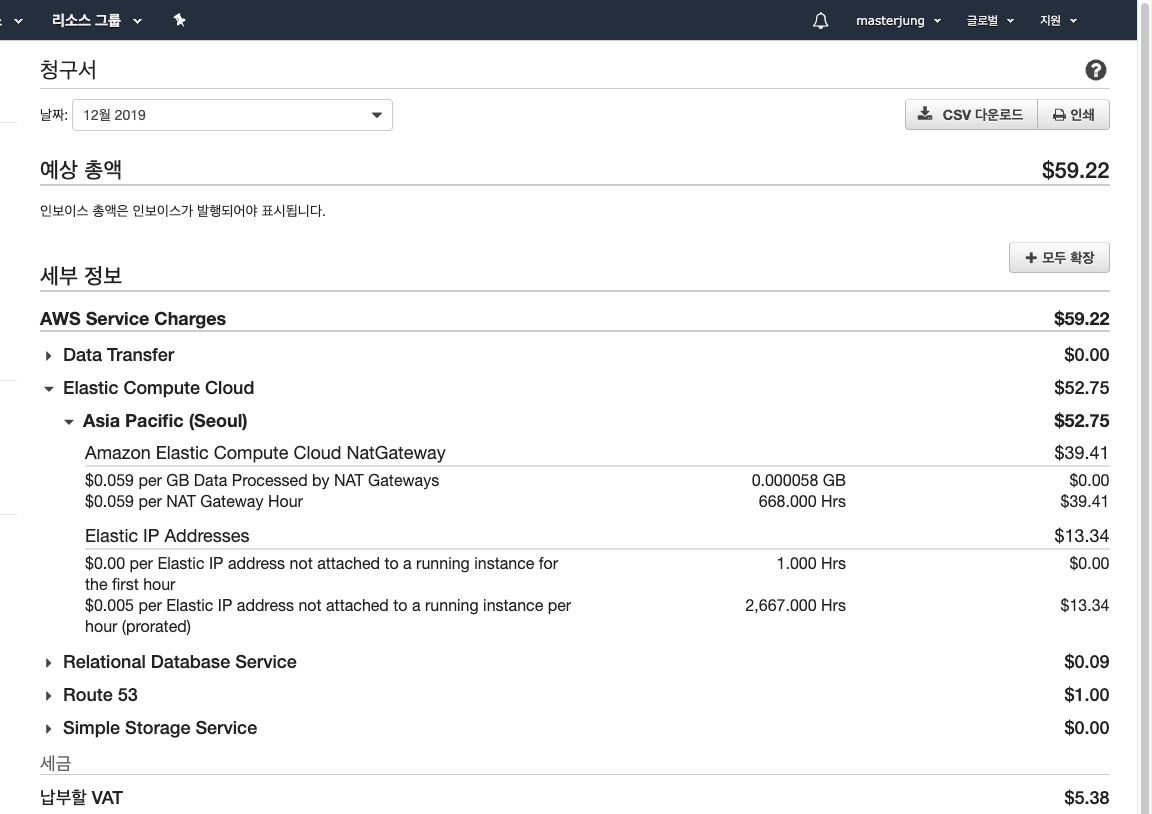Image resolution: width=1152 pixels, height=814 pixels.
Task: Open the 글로벌 region menu
Action: [x=990, y=21]
